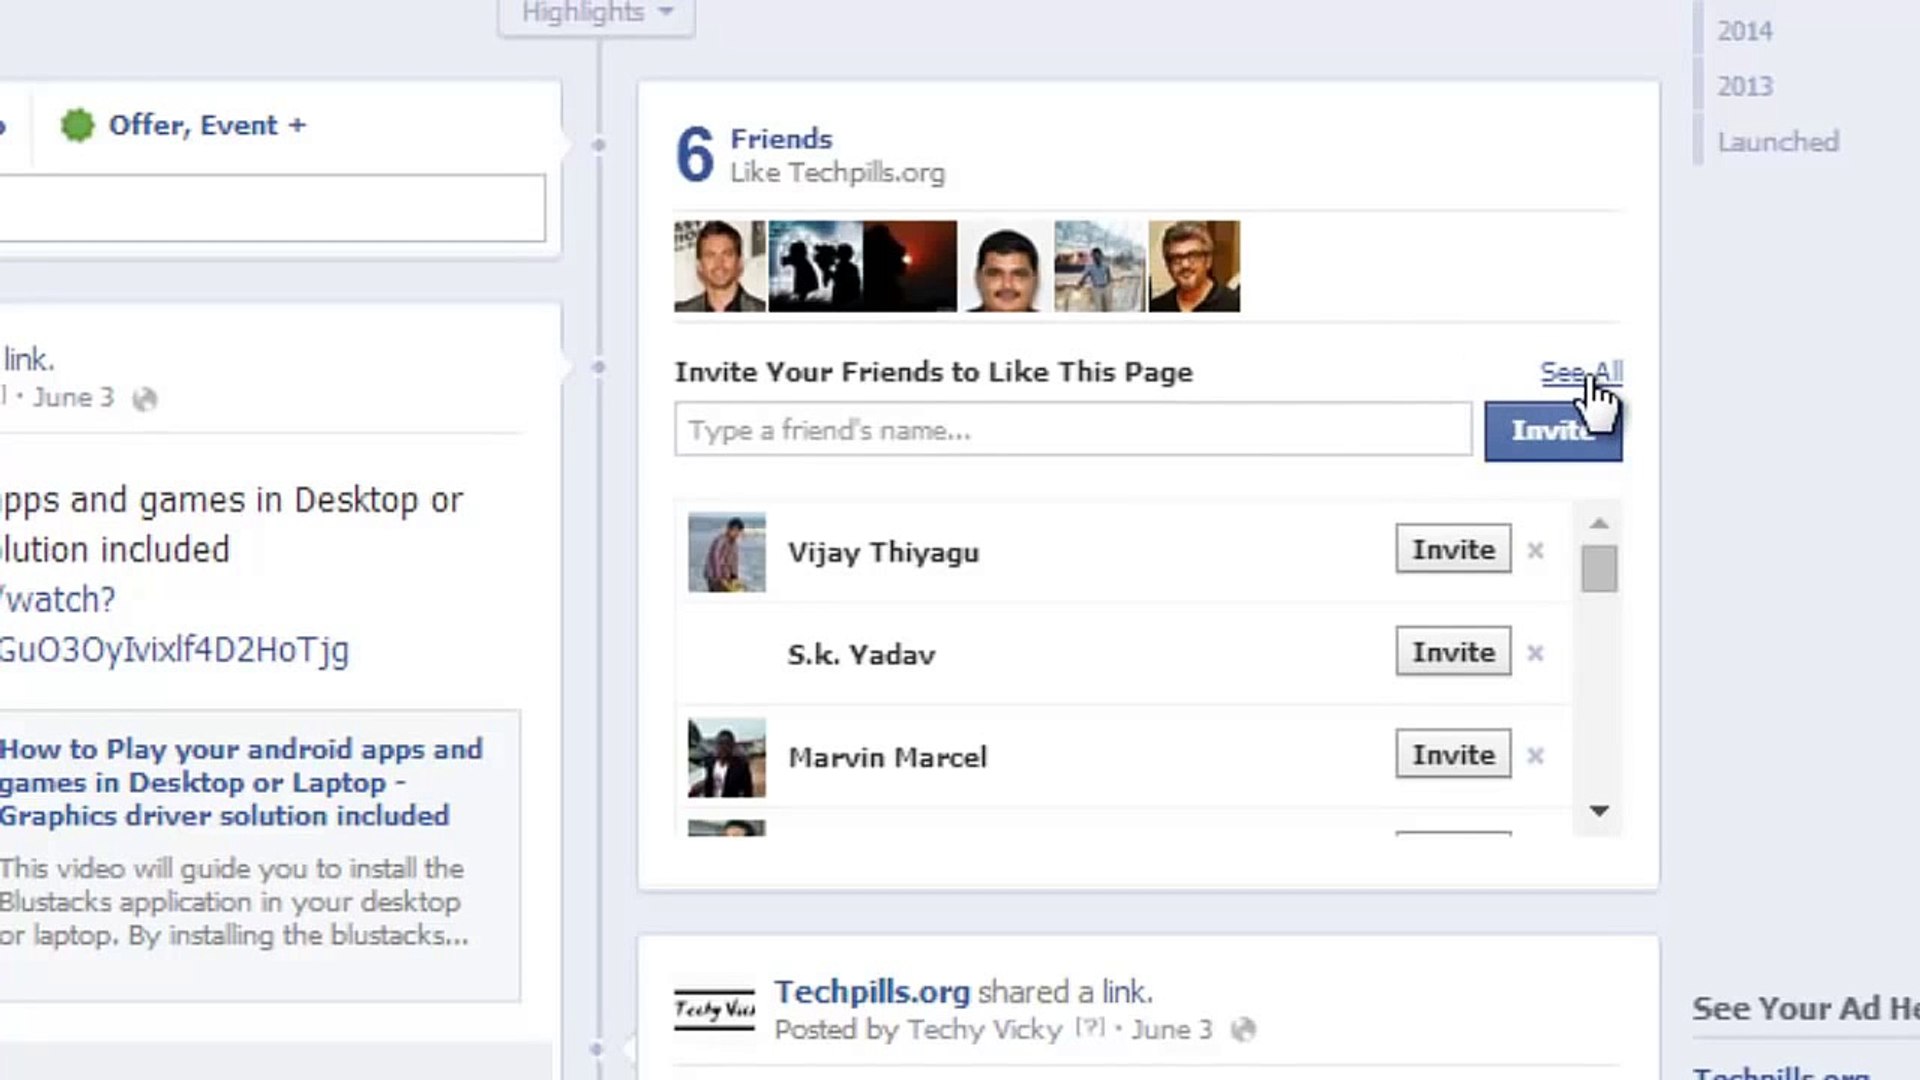This screenshot has height=1080, width=1920.
Task: Open the android apps graphics driver article link
Action: click(240, 782)
